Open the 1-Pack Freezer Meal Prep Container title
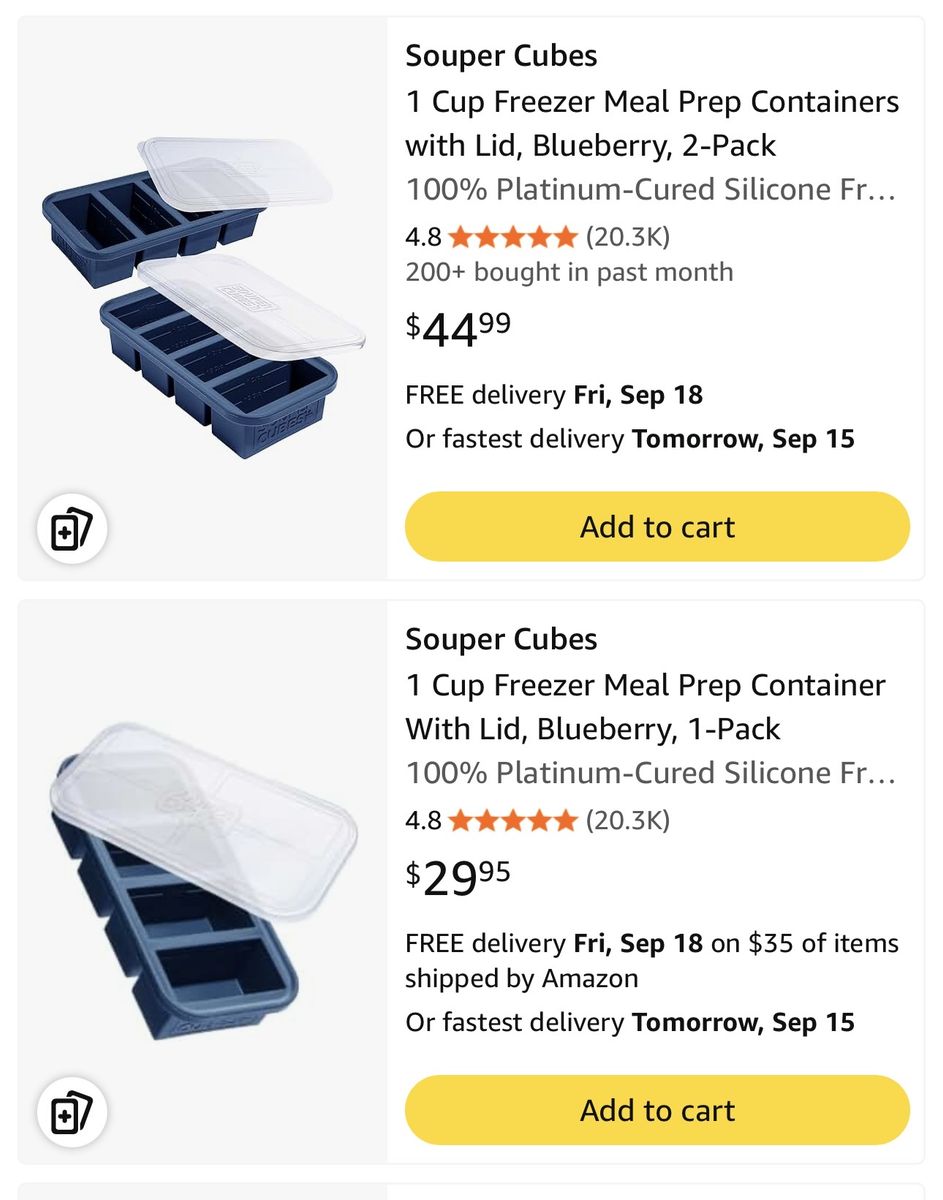 (645, 707)
